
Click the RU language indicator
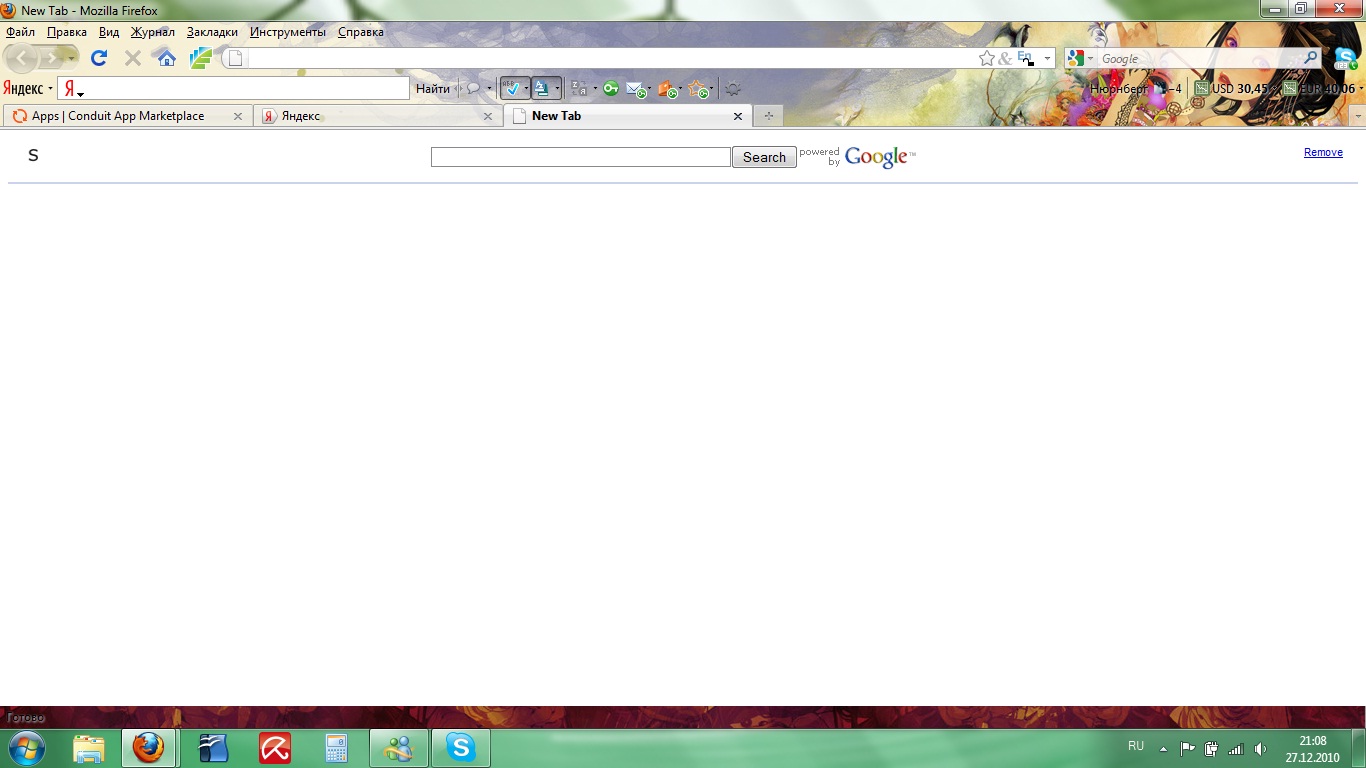(1136, 746)
